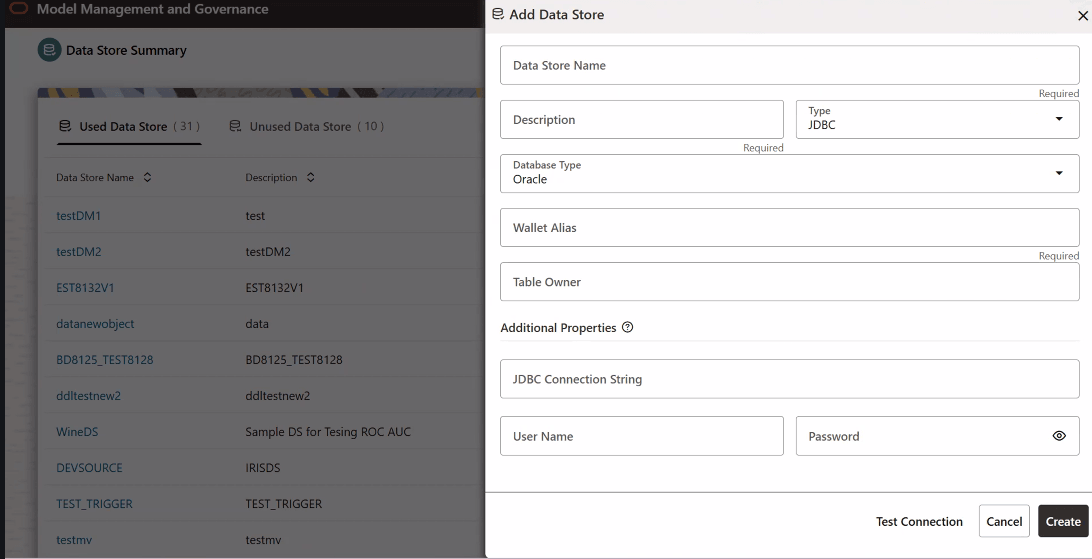
Task: Open the testDM1 data store link
Action: pyautogui.click(x=79, y=216)
